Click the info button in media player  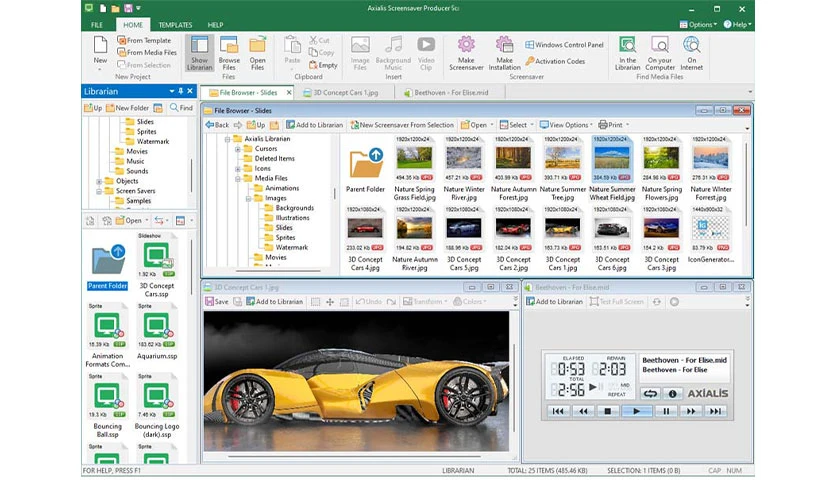[672, 393]
